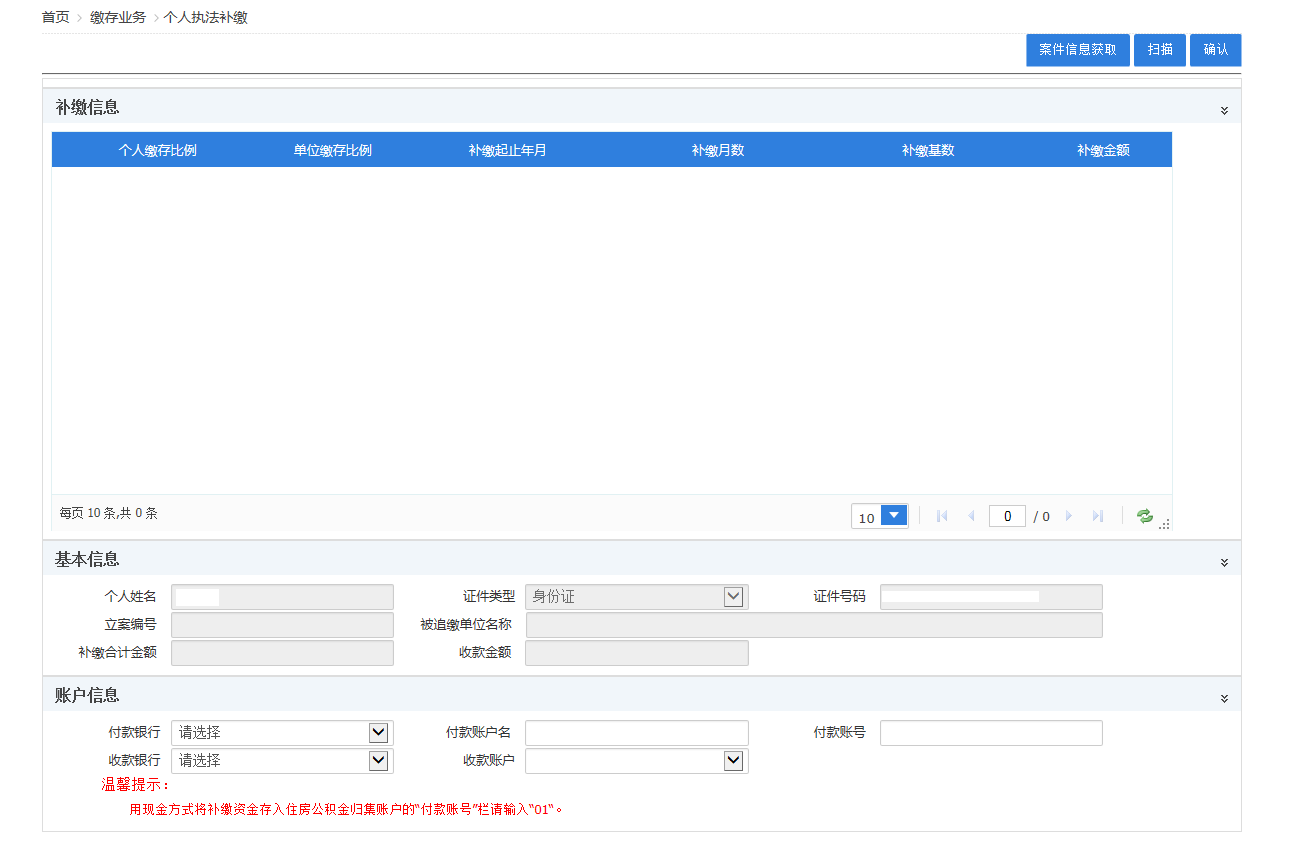The image size is (1306, 852).
Task: Expand the 收款账户 dropdown
Action: [733, 761]
